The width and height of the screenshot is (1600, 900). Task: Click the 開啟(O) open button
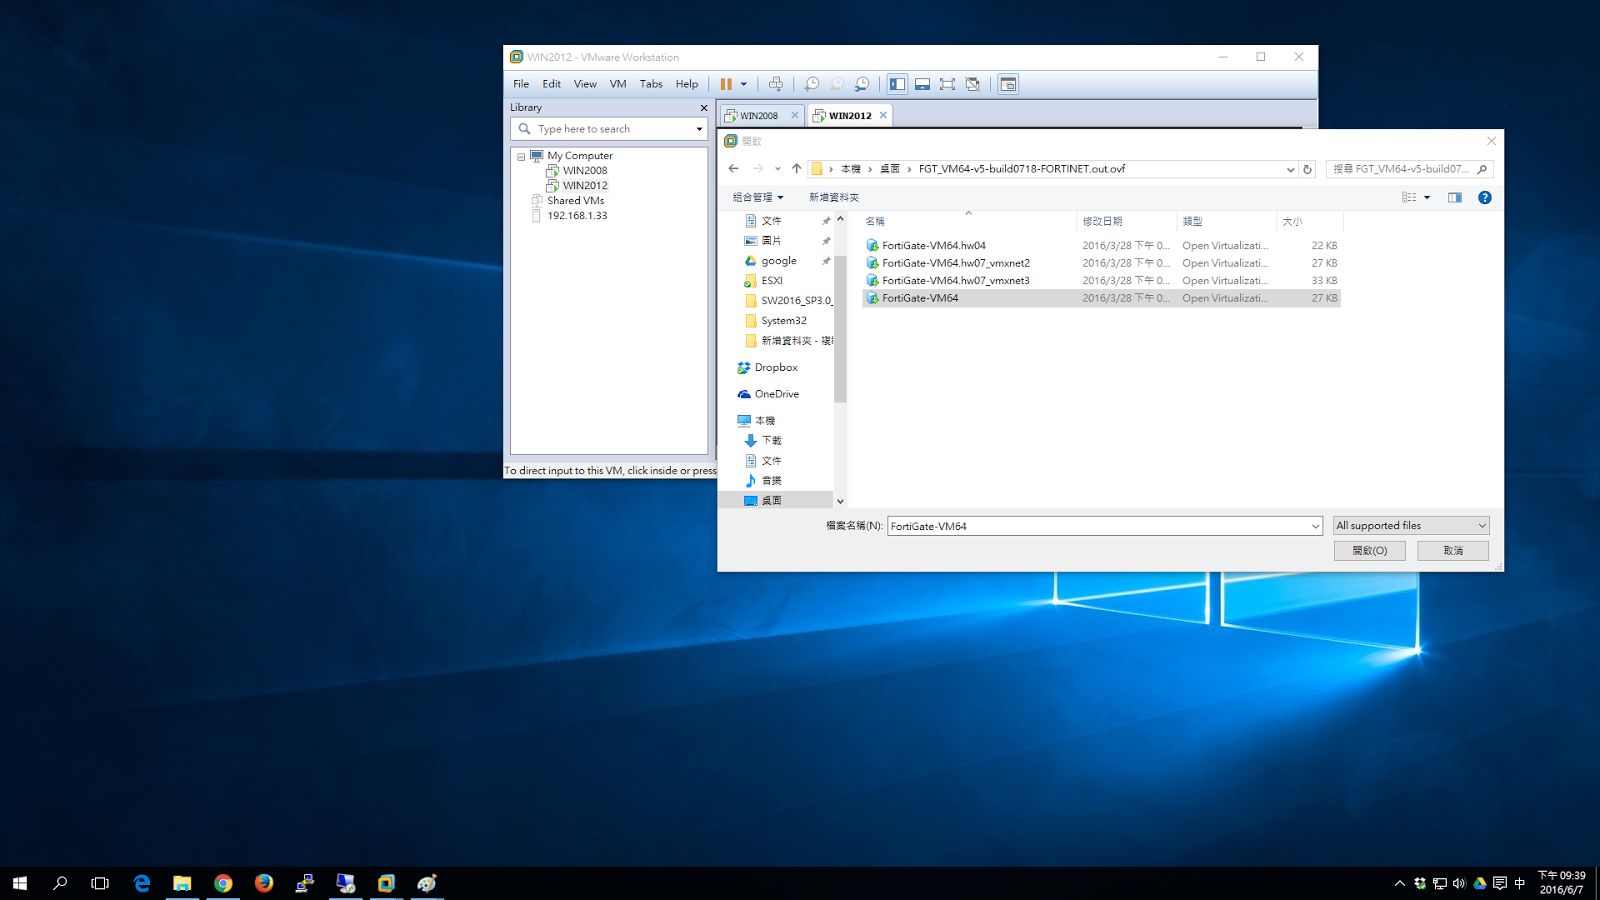pos(1369,551)
